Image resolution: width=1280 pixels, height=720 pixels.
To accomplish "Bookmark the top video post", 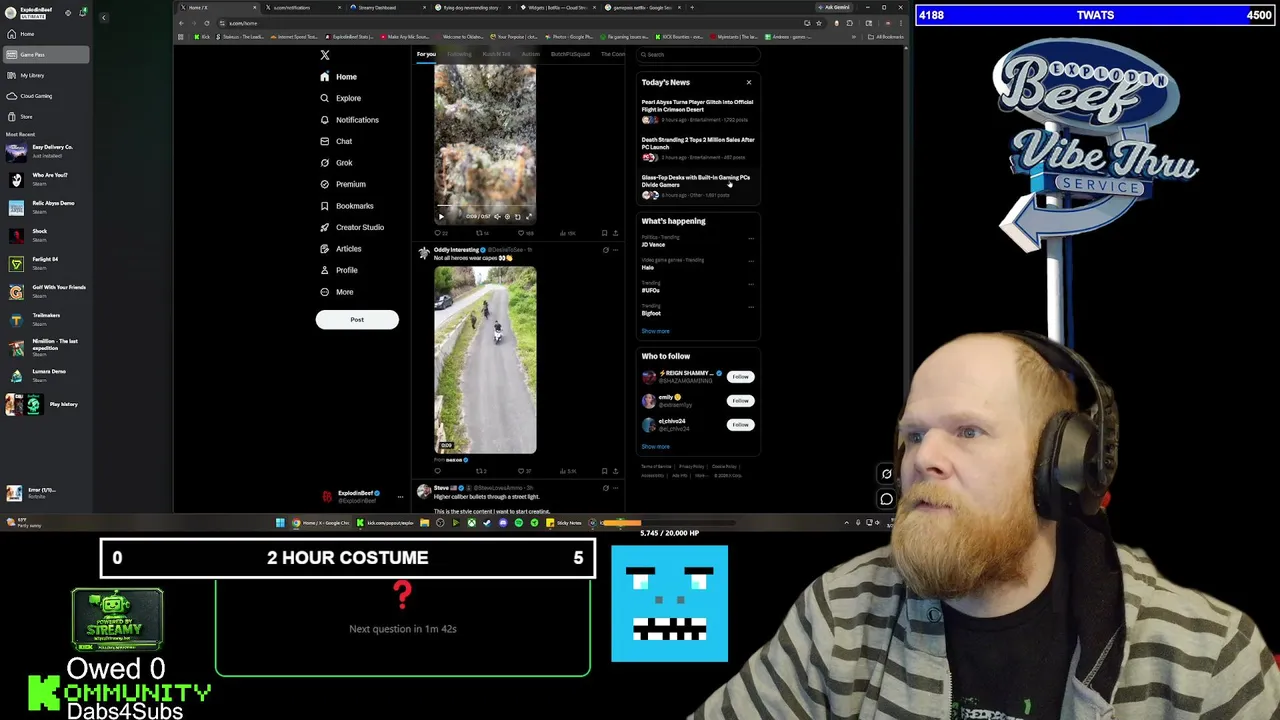I will [604, 233].
